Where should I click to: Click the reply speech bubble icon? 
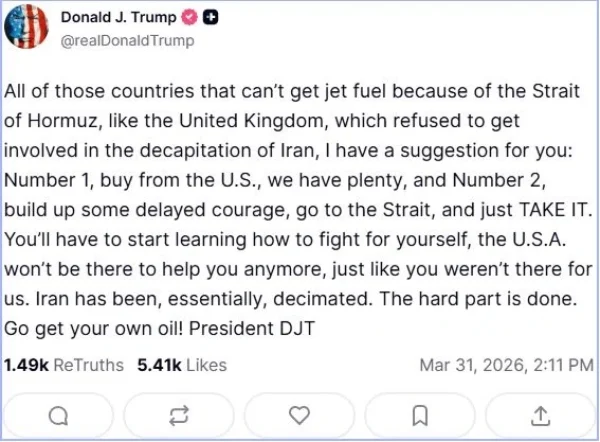(58, 413)
